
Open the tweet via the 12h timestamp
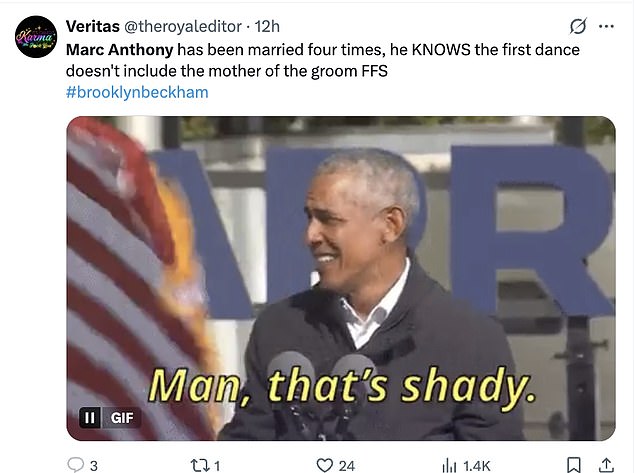coord(268,26)
